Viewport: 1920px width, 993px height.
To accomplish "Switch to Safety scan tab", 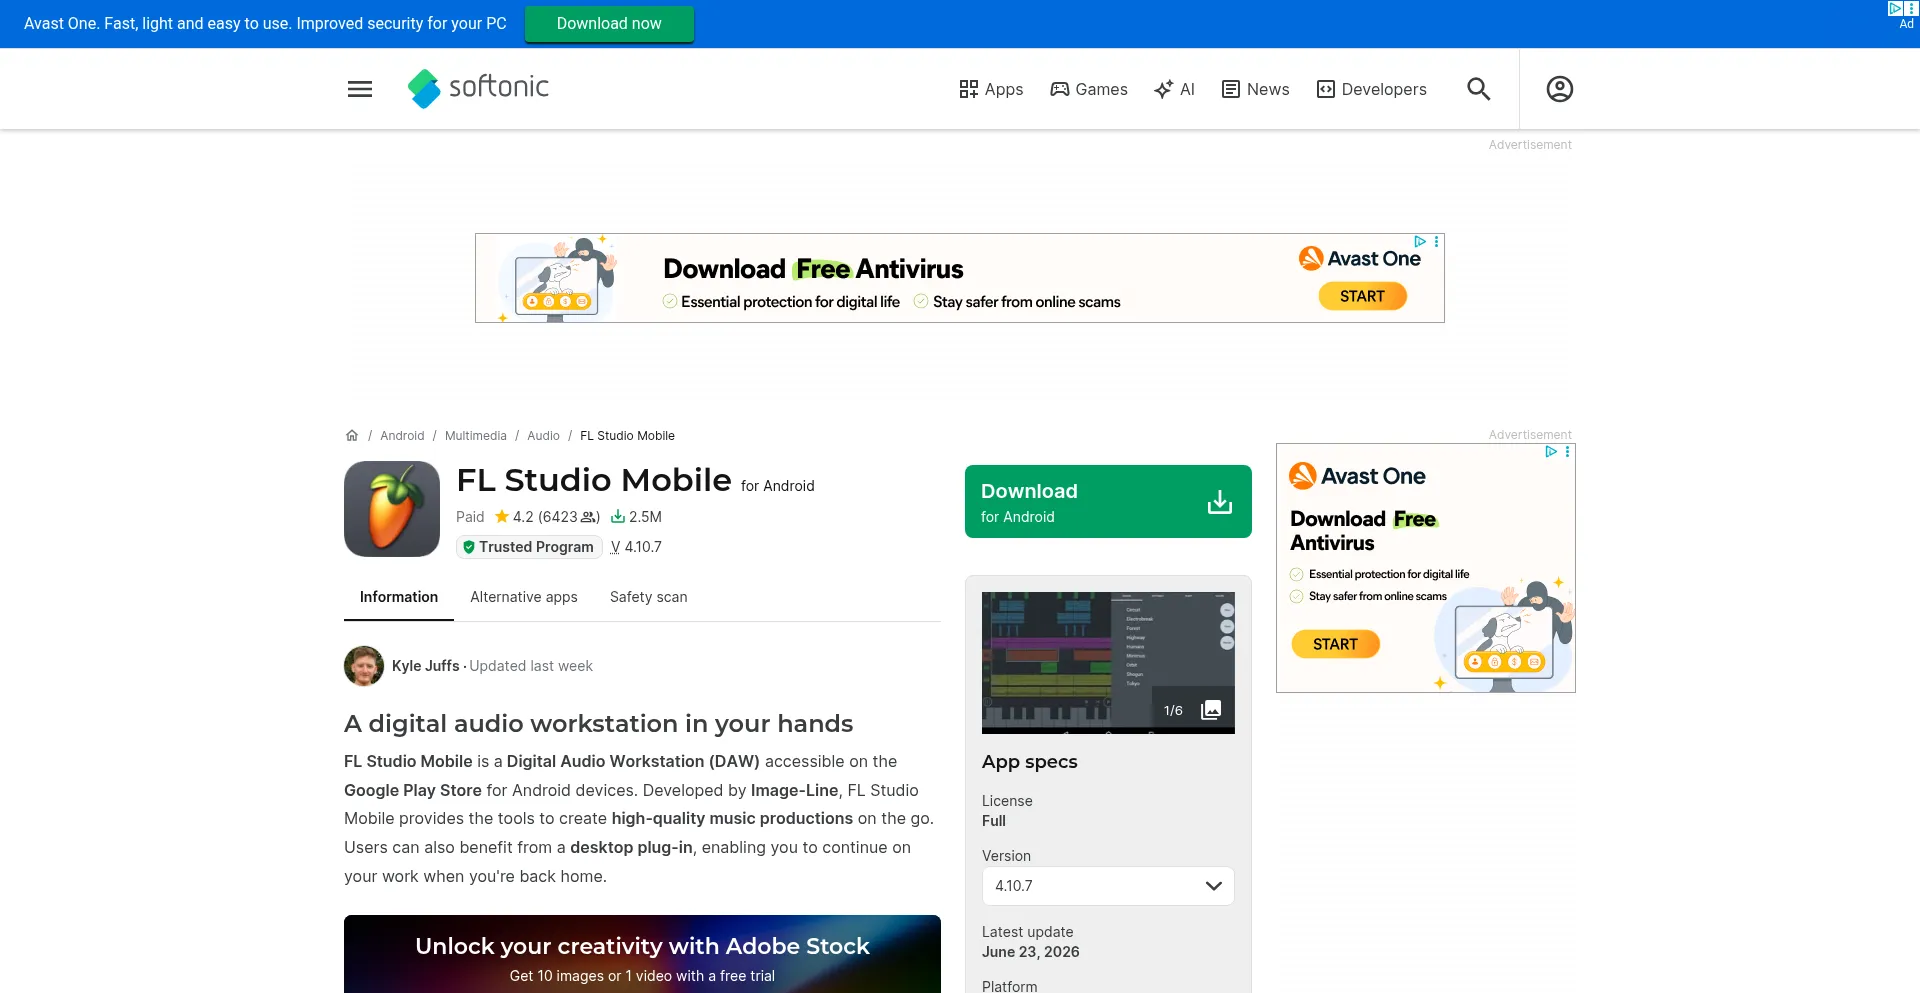I will [x=649, y=597].
